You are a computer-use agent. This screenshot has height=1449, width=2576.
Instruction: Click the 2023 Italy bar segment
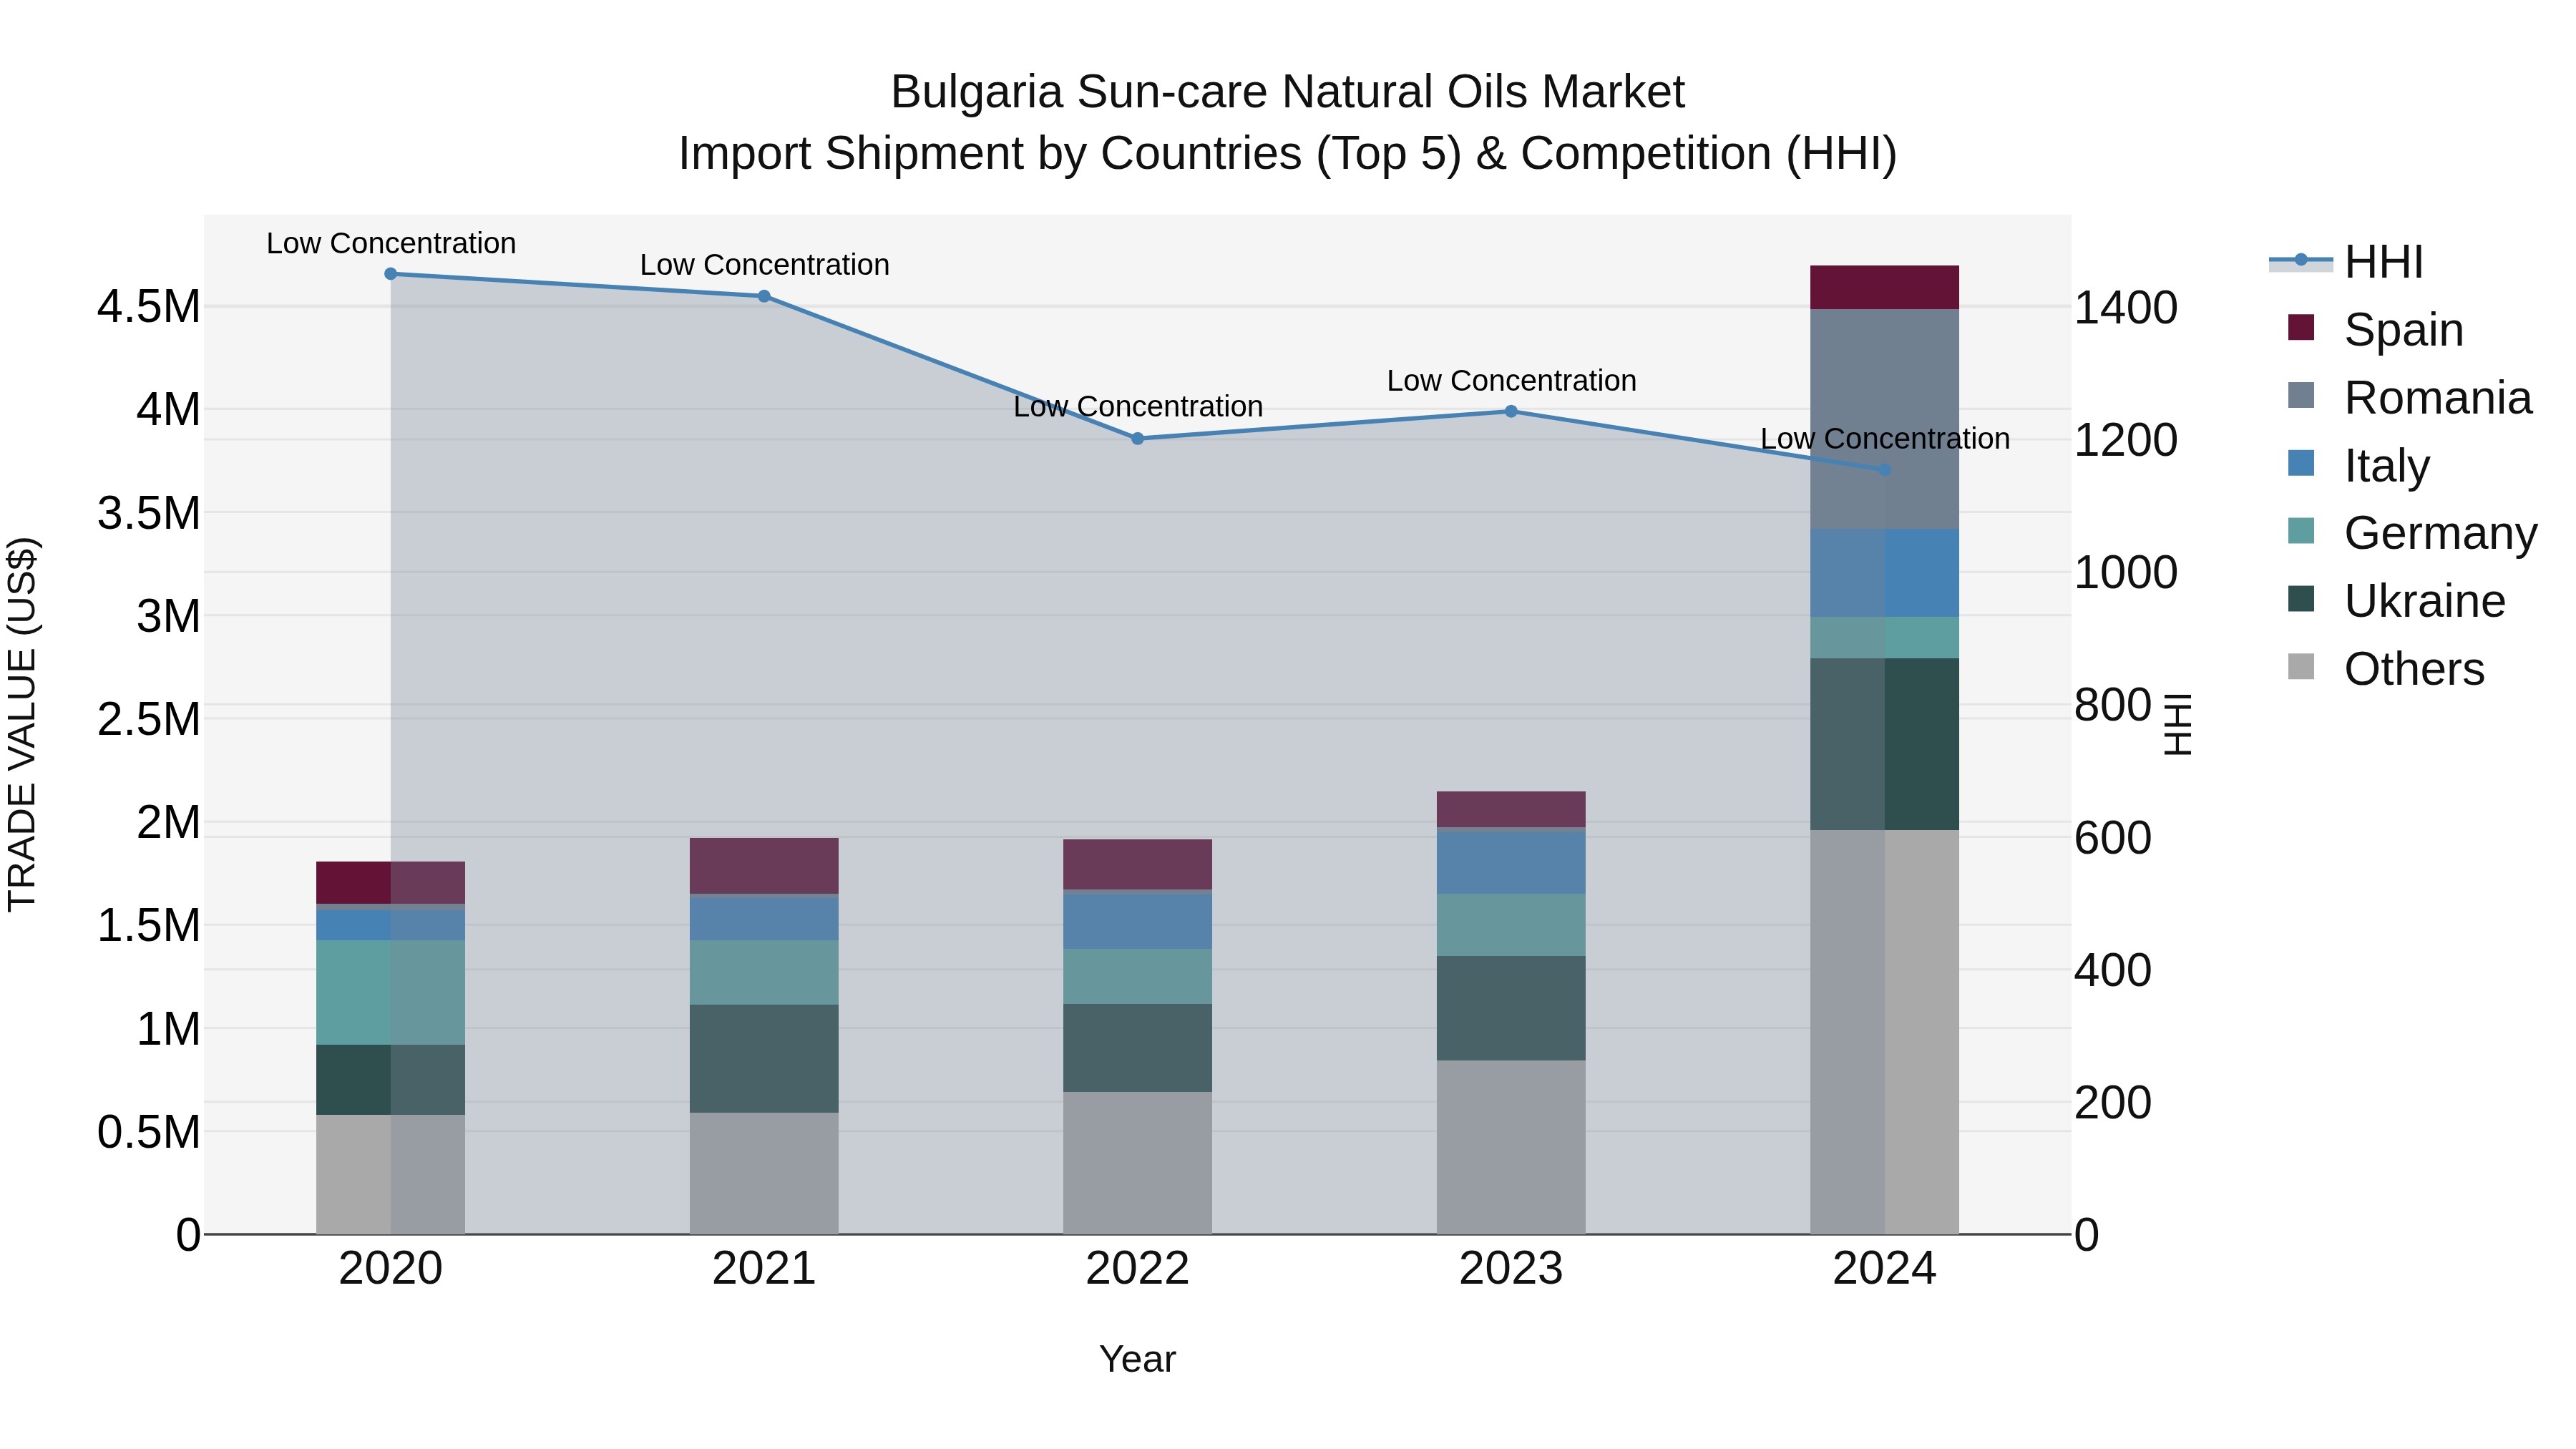click(1511, 863)
